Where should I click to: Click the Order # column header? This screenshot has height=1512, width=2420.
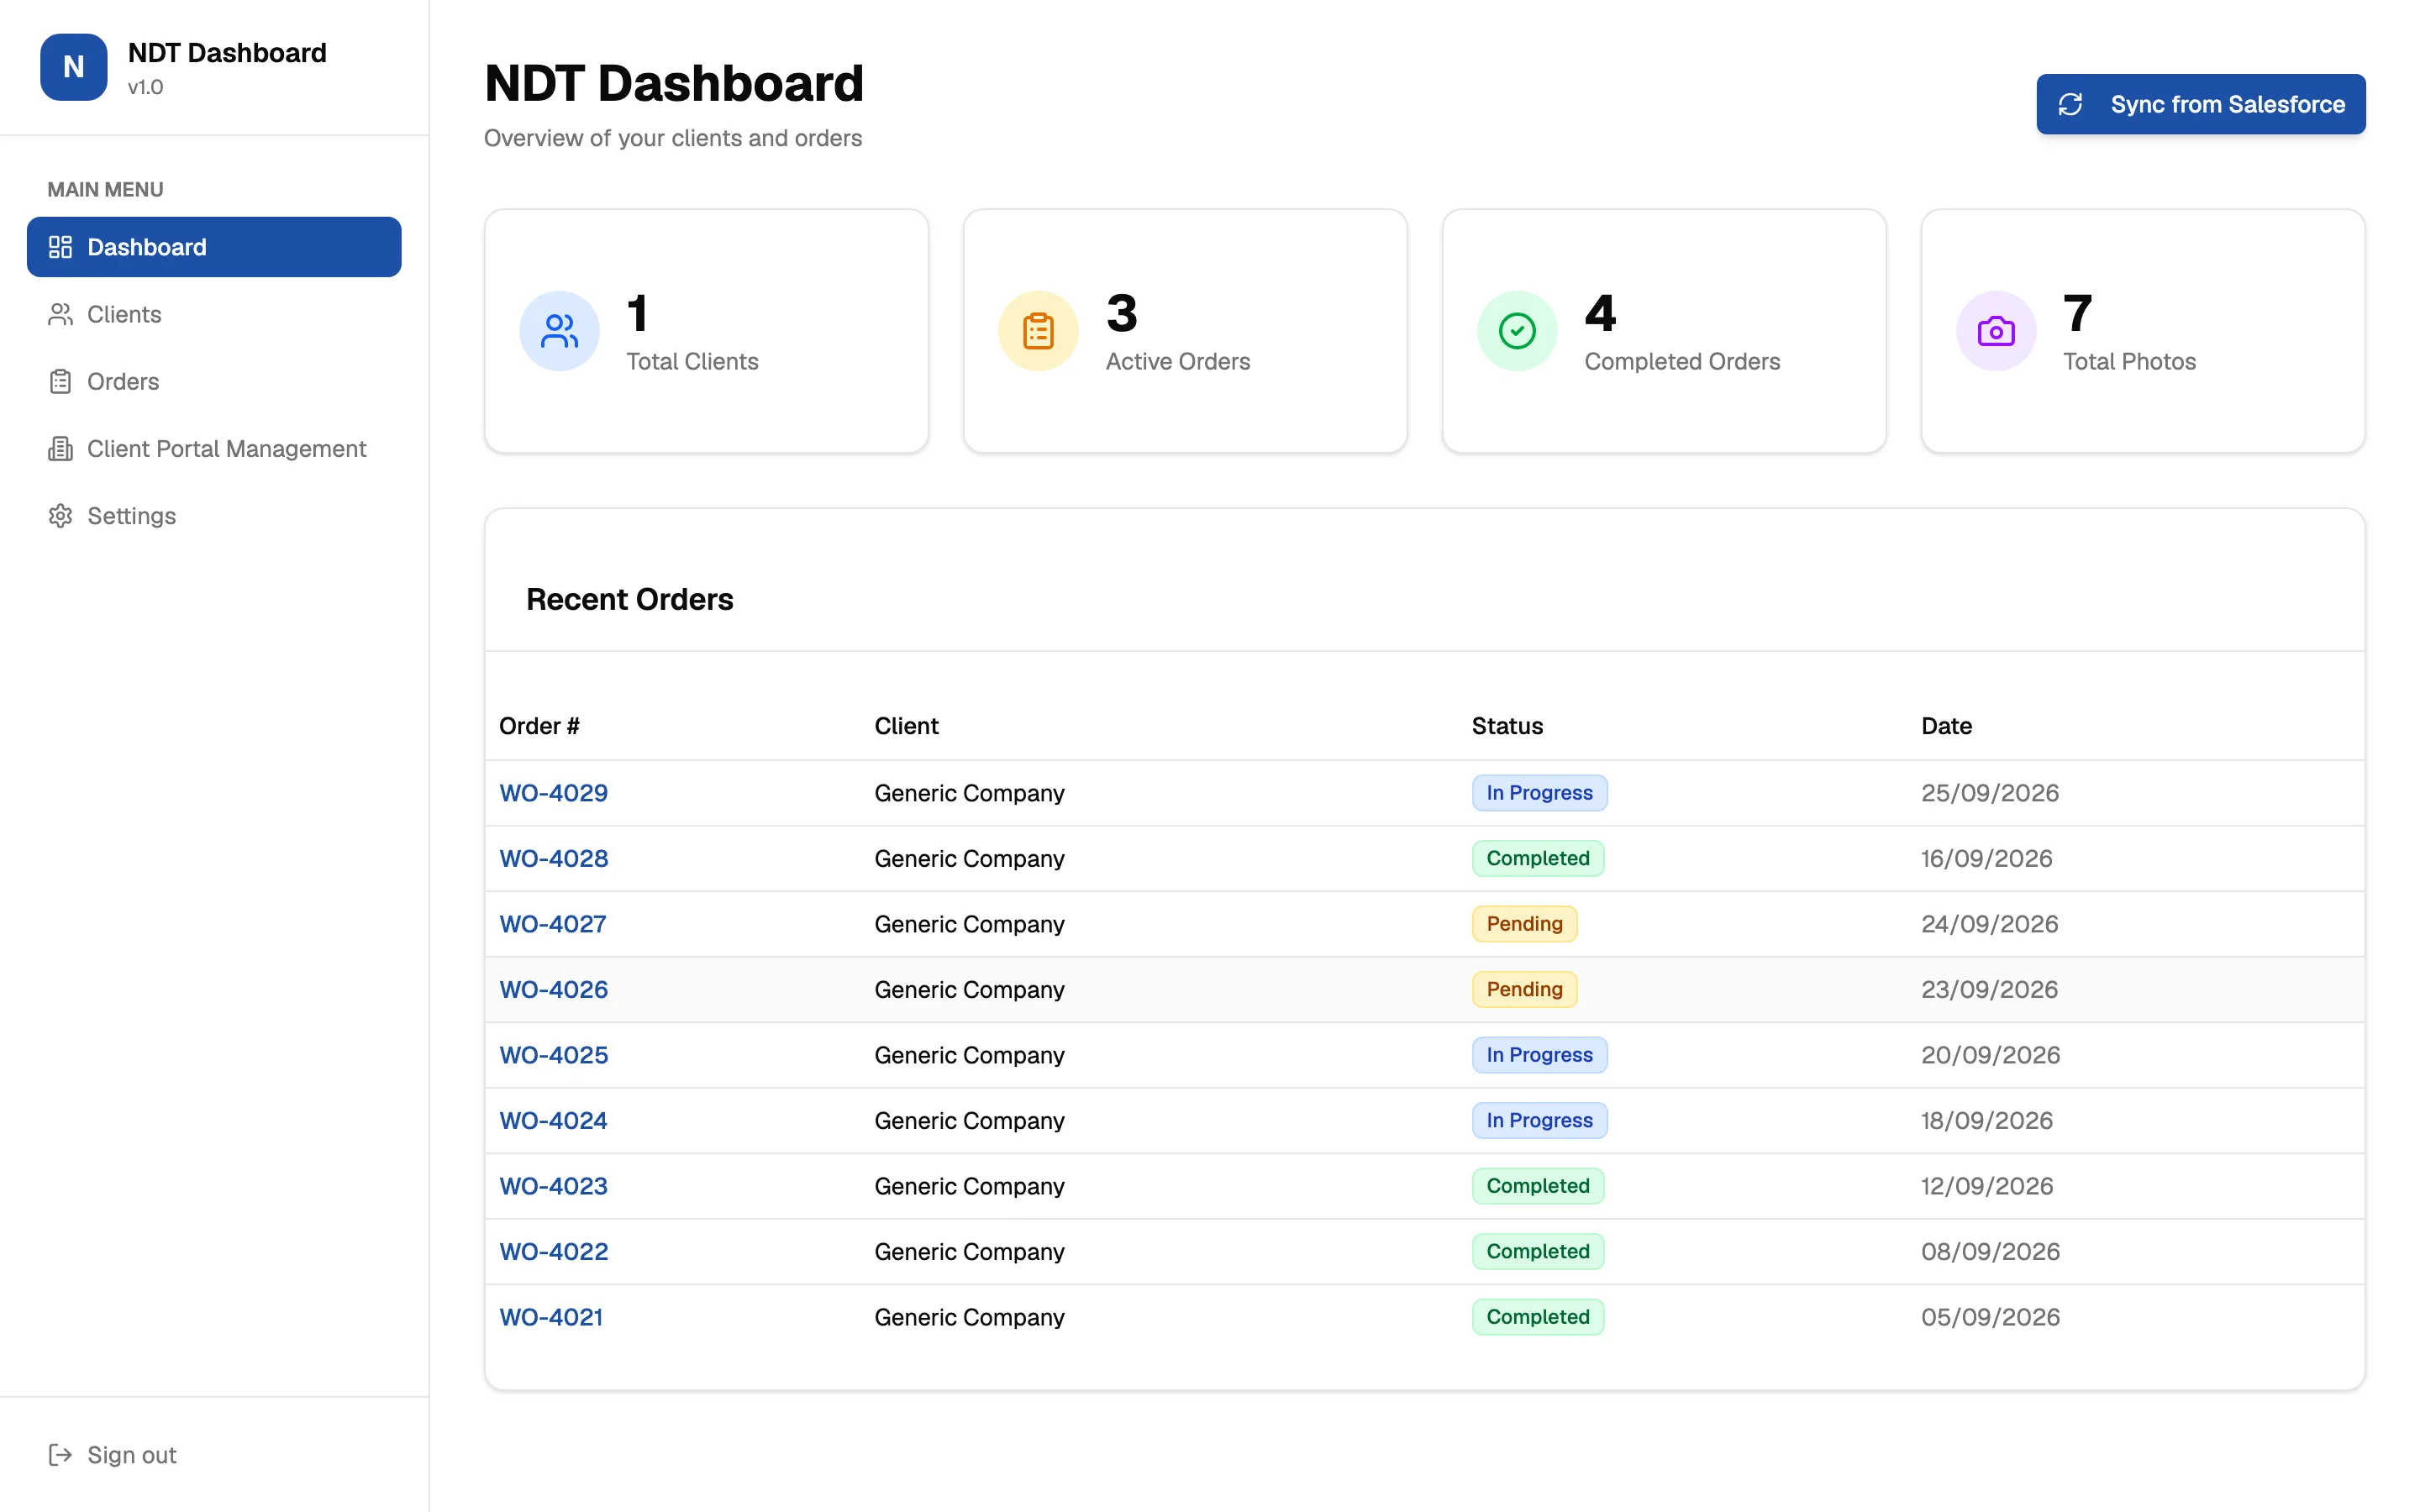coord(539,726)
